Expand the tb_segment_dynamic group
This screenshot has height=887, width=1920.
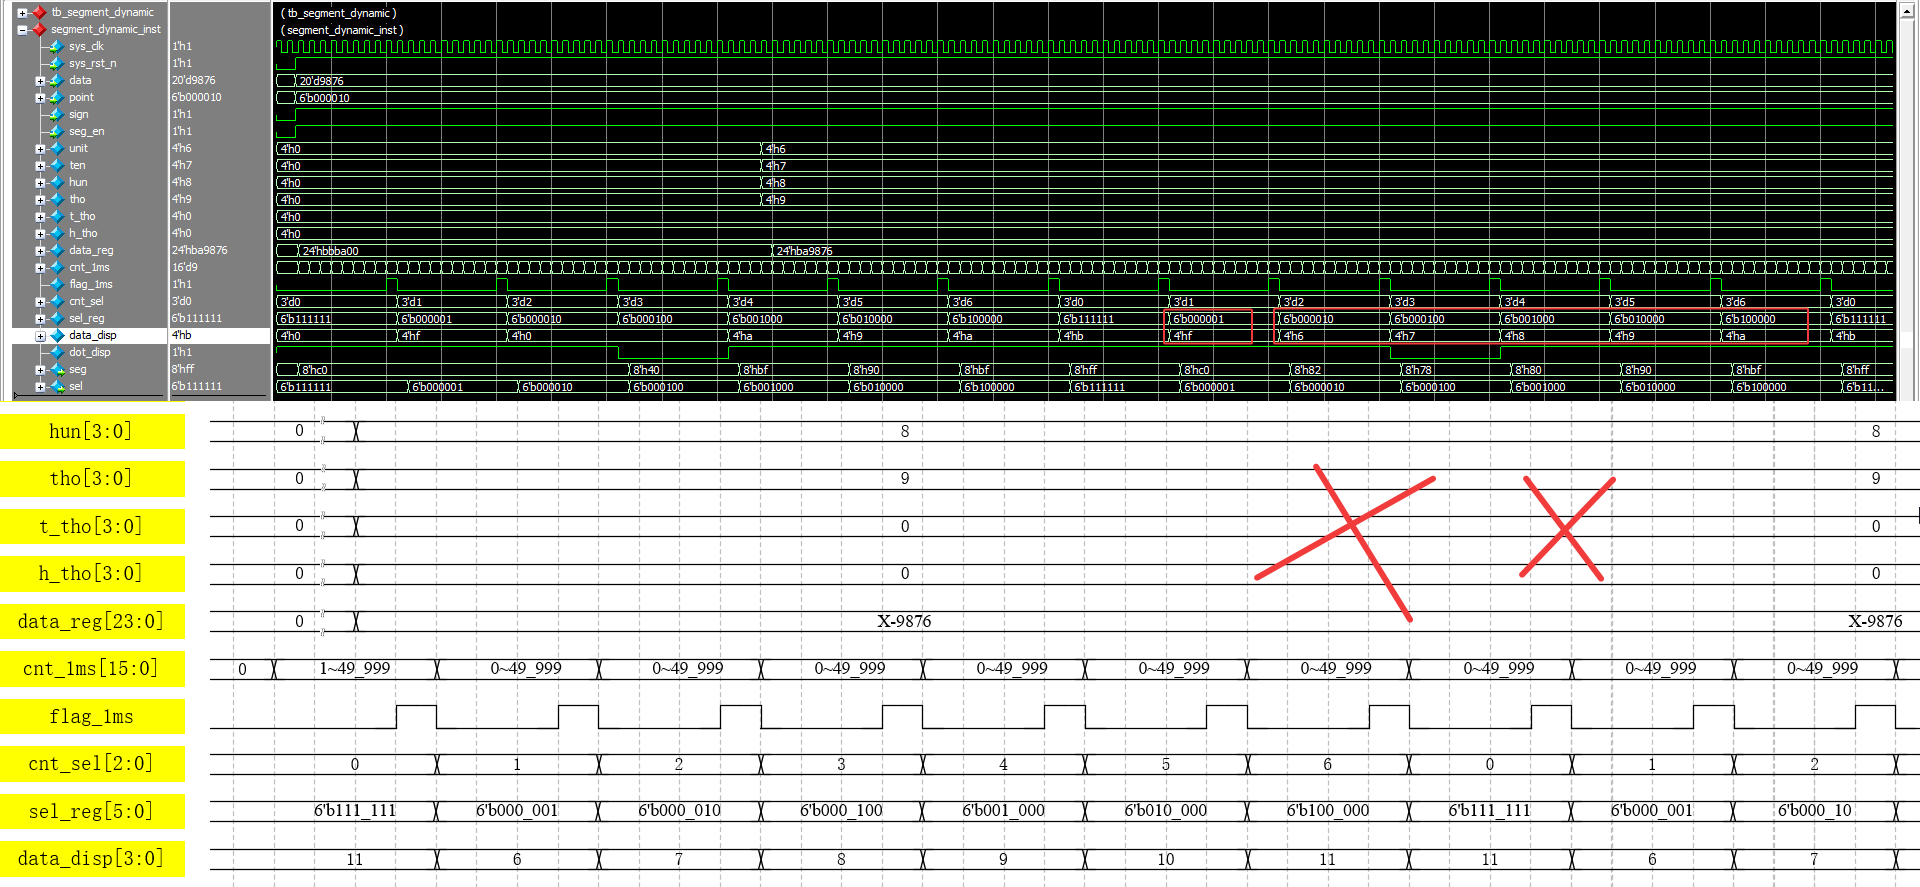22,13
